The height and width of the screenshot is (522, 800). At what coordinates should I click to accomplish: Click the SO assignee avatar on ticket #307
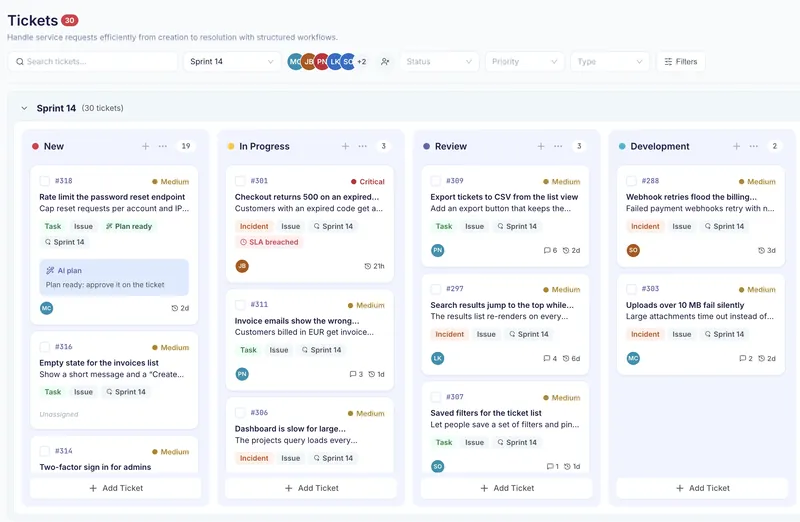pos(438,466)
